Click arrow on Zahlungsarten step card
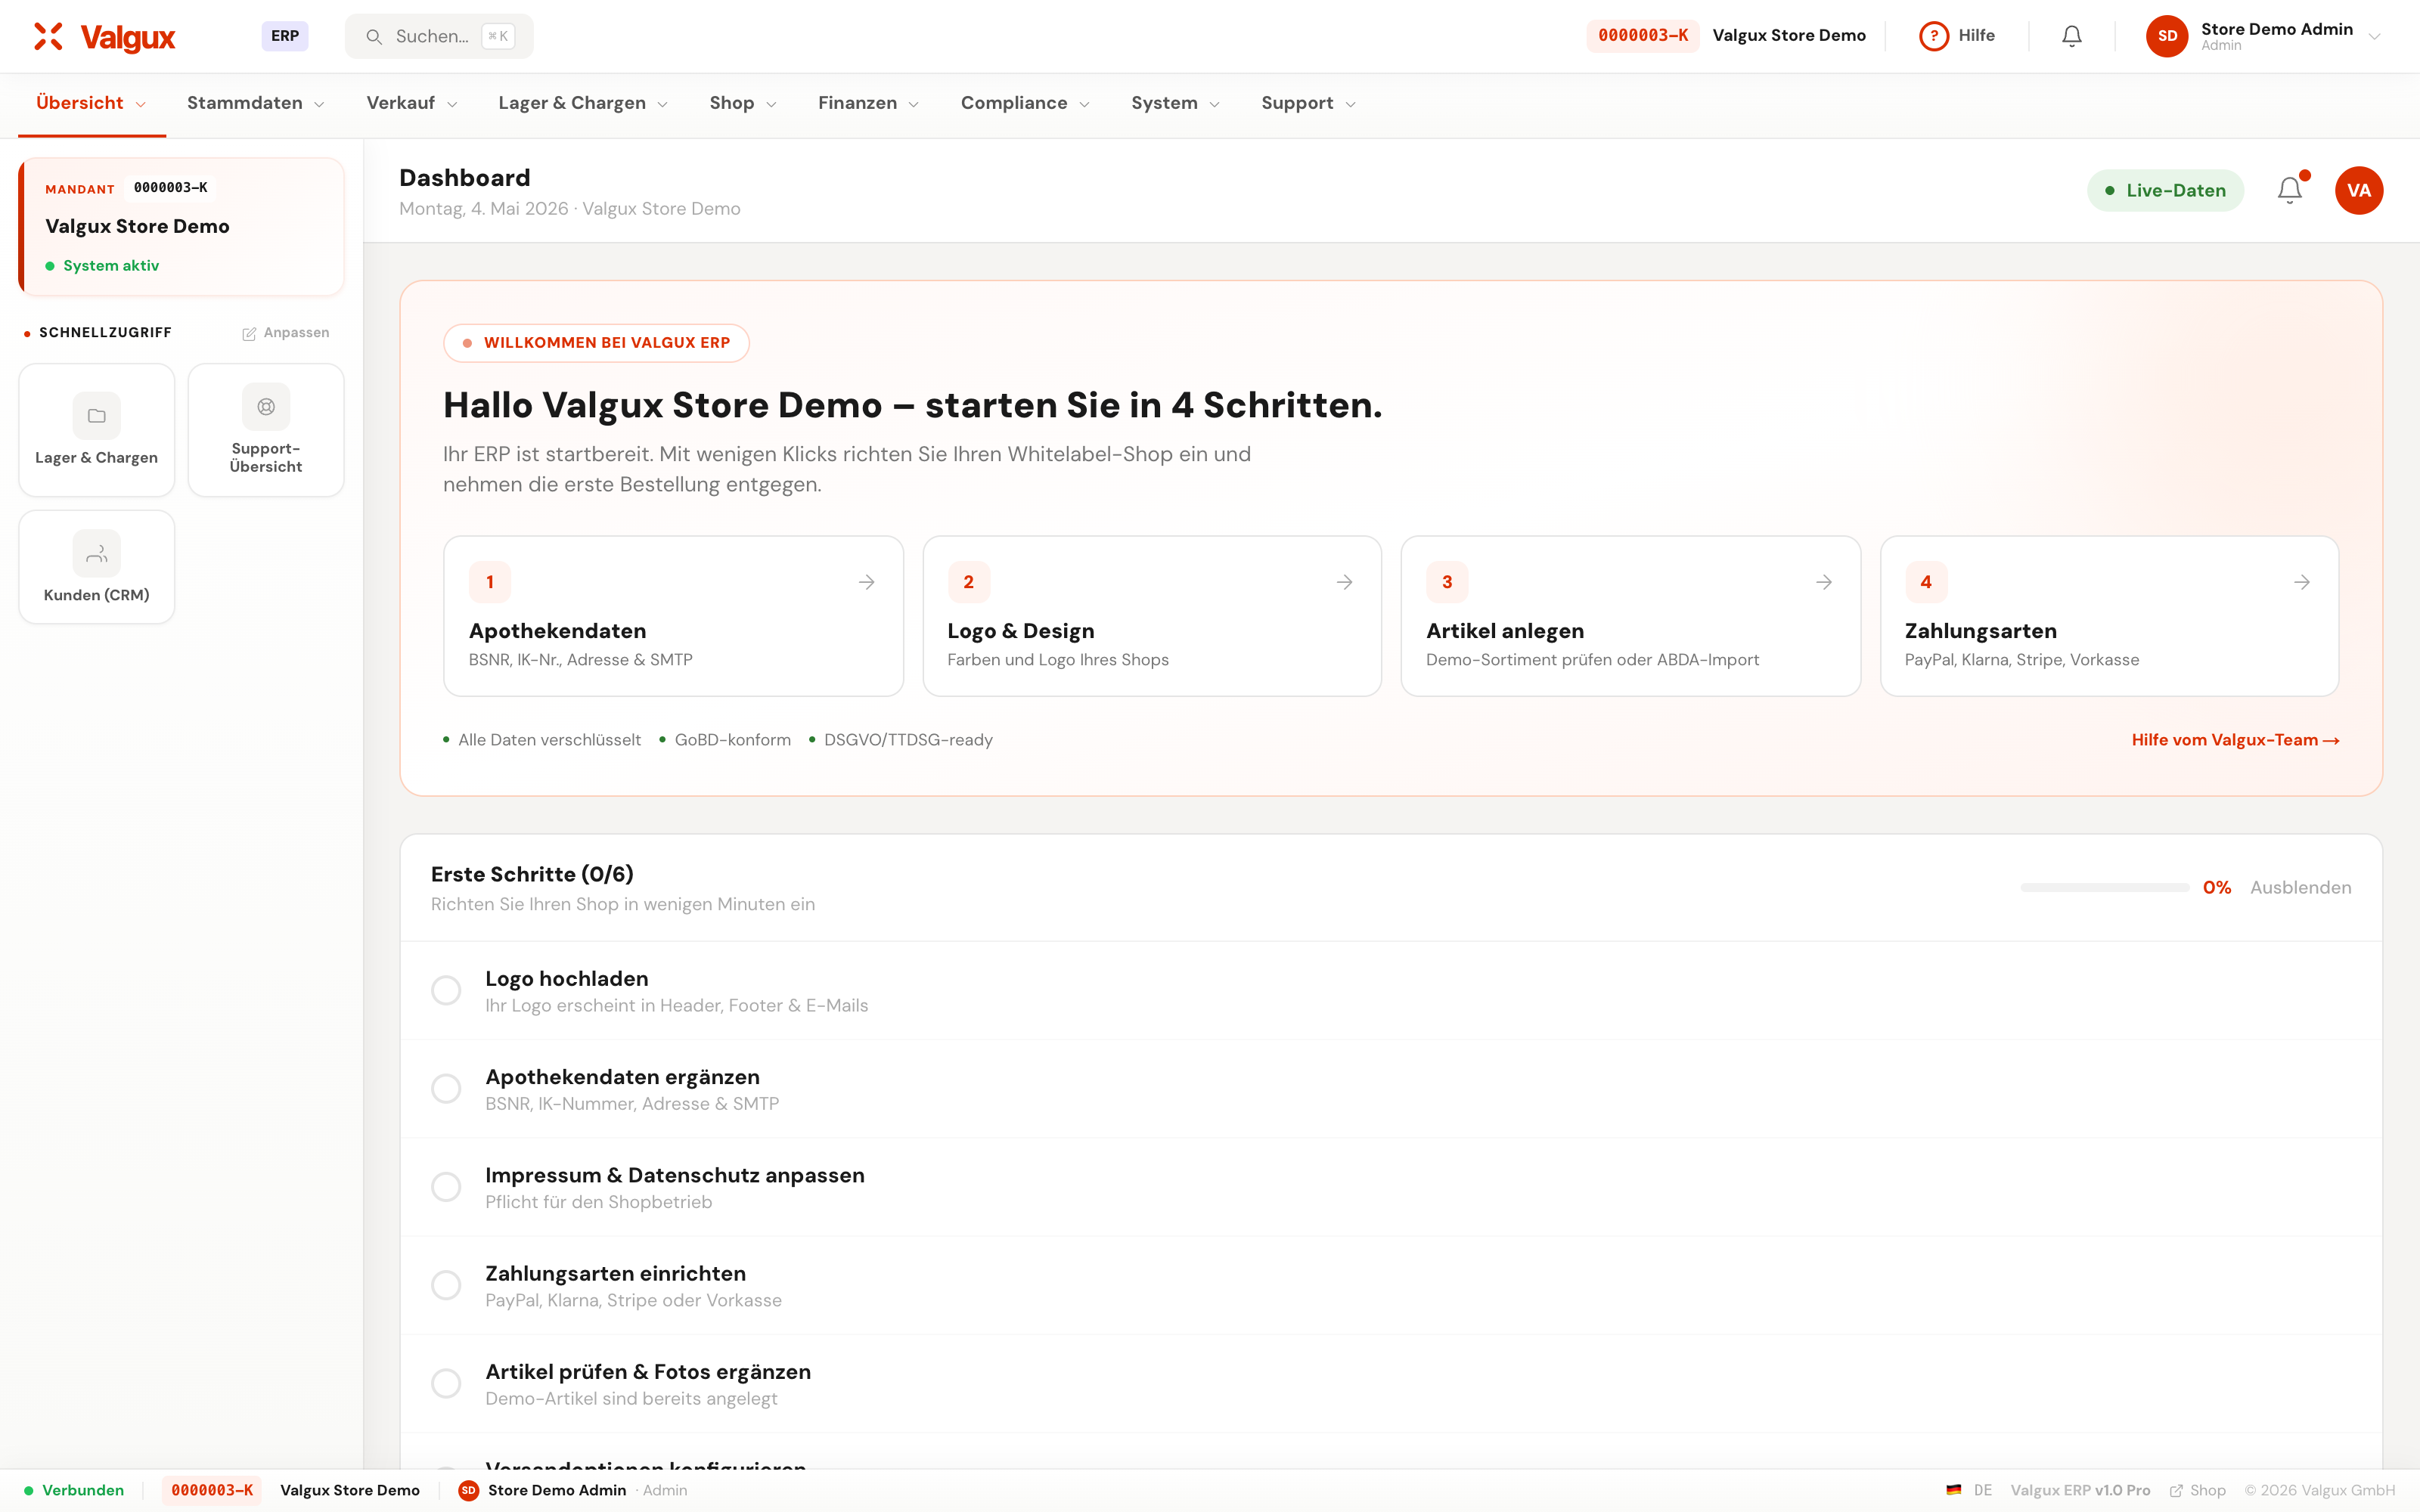Viewport: 2420px width, 1512px height. coord(2302,582)
